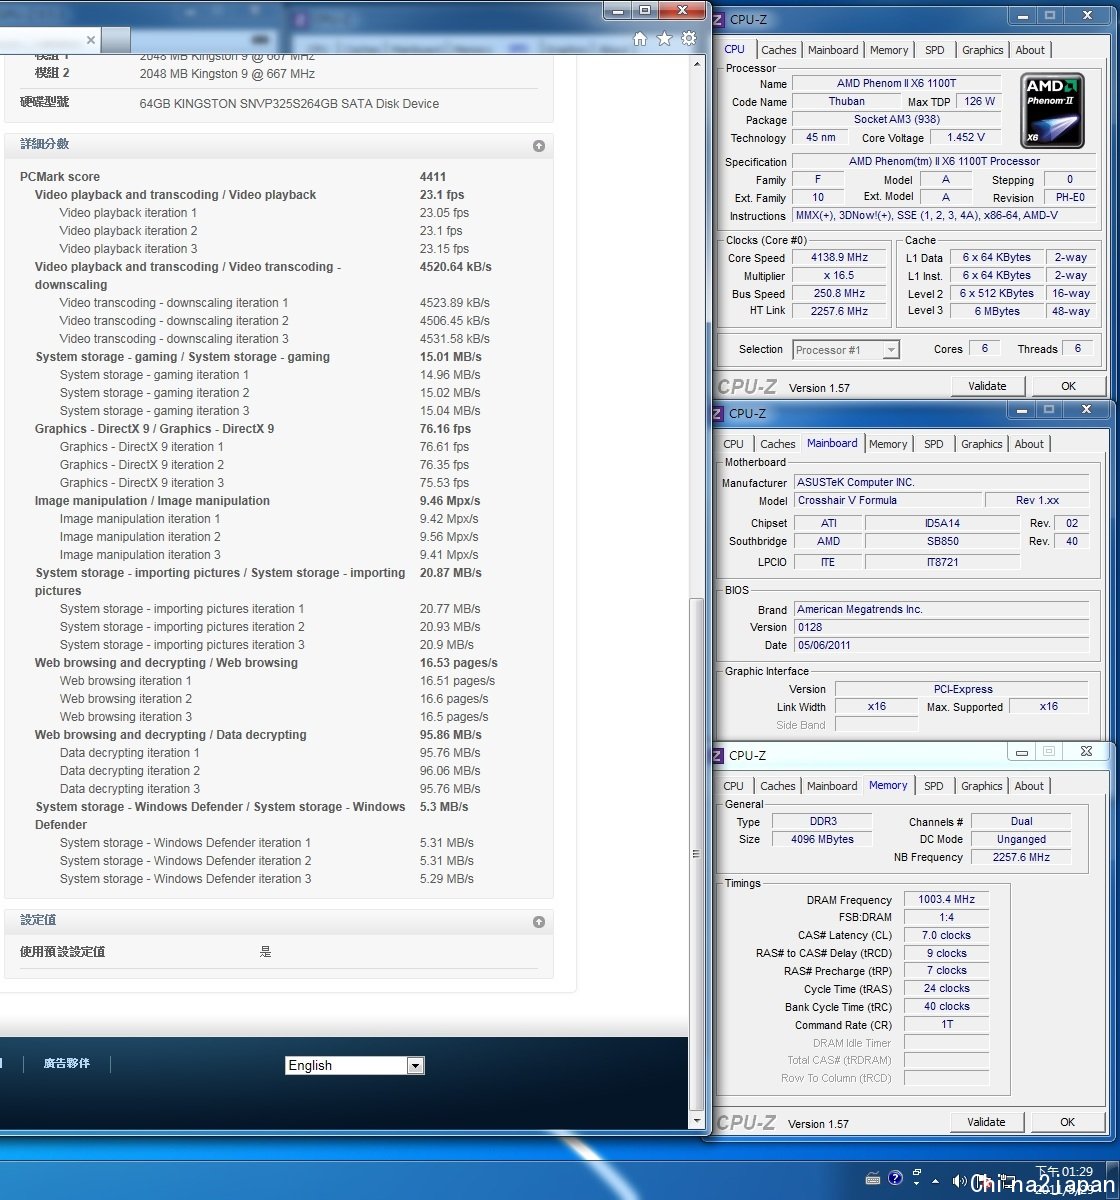Switch to Mainboard tab in top CPU-Z window

click(833, 50)
